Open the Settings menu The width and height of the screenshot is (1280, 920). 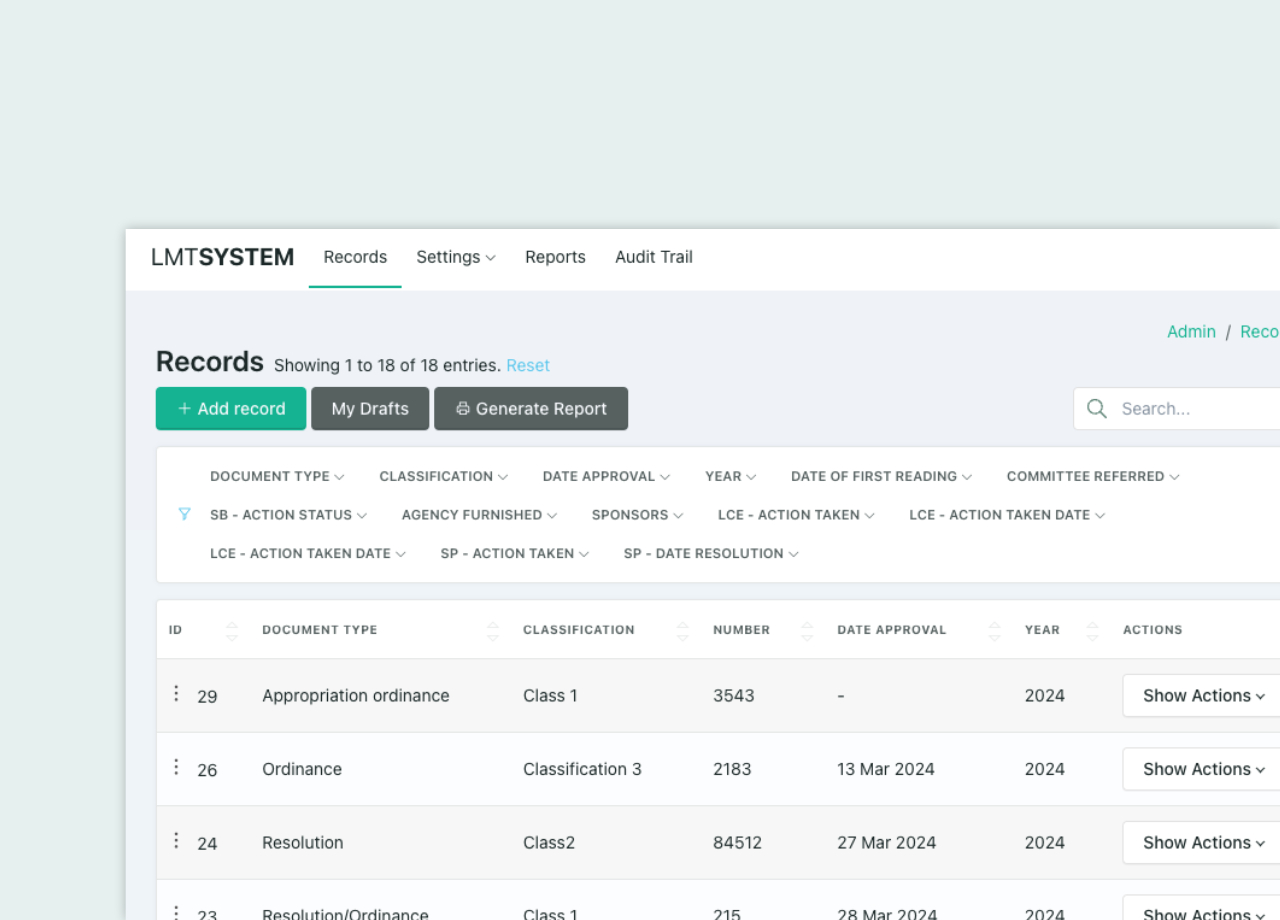click(x=456, y=257)
